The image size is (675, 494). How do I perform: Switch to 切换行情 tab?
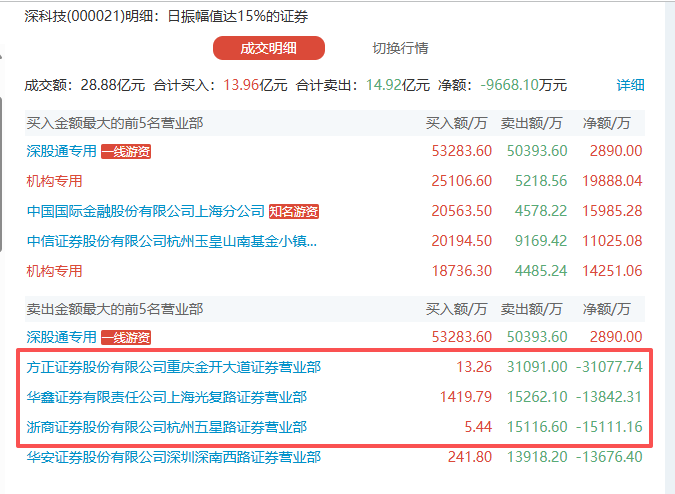pos(400,48)
